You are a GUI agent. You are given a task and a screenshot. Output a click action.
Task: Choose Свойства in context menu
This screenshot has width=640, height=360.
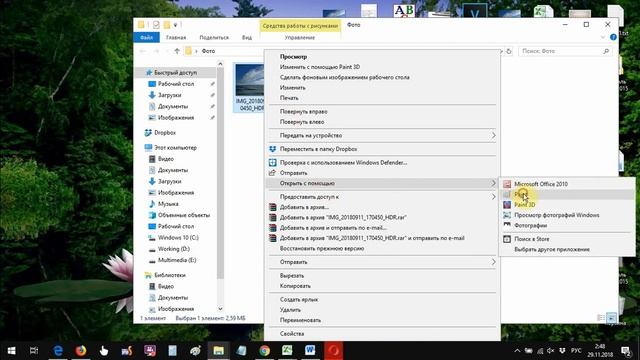coord(292,334)
